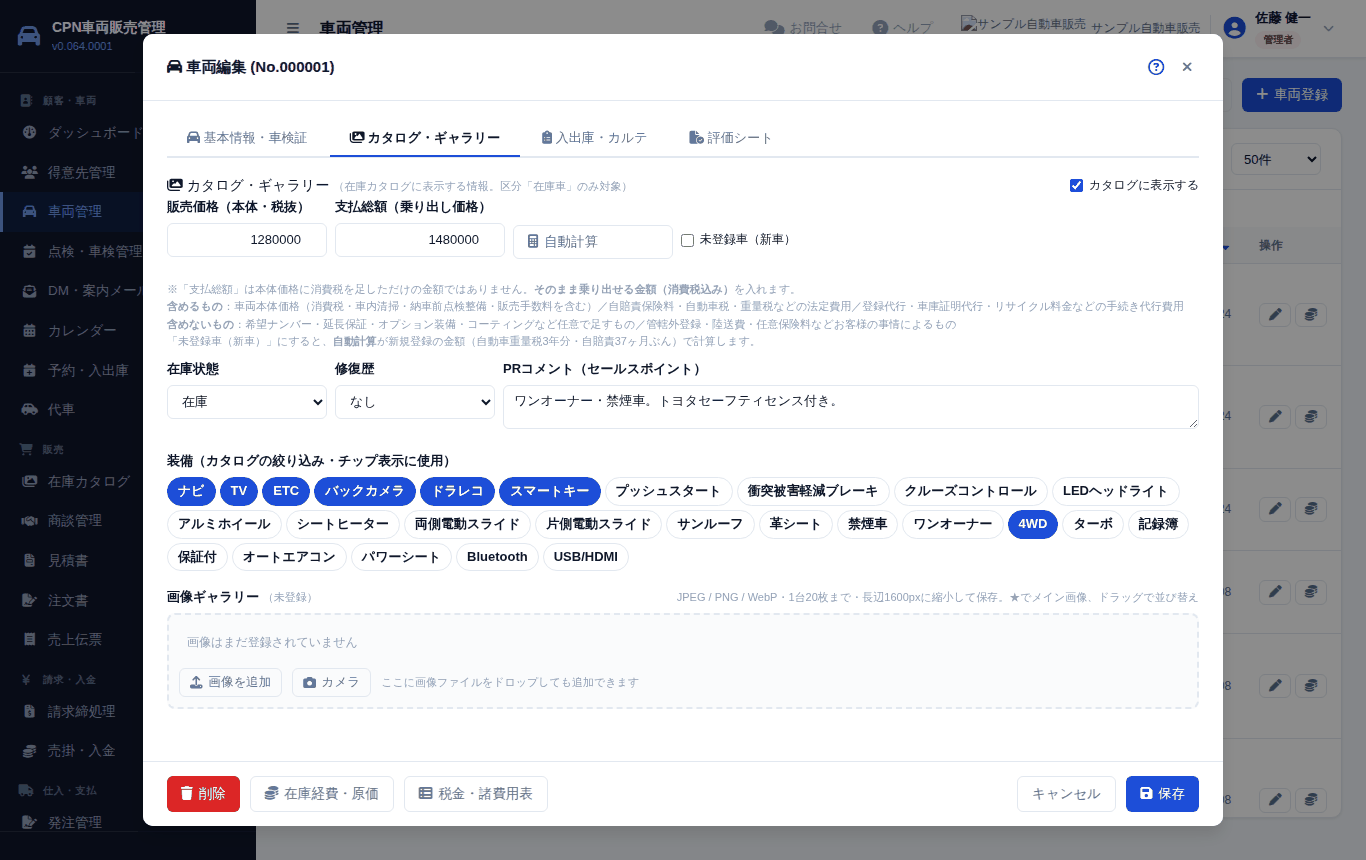Toggle the ナビ equipment chip

click(191, 491)
